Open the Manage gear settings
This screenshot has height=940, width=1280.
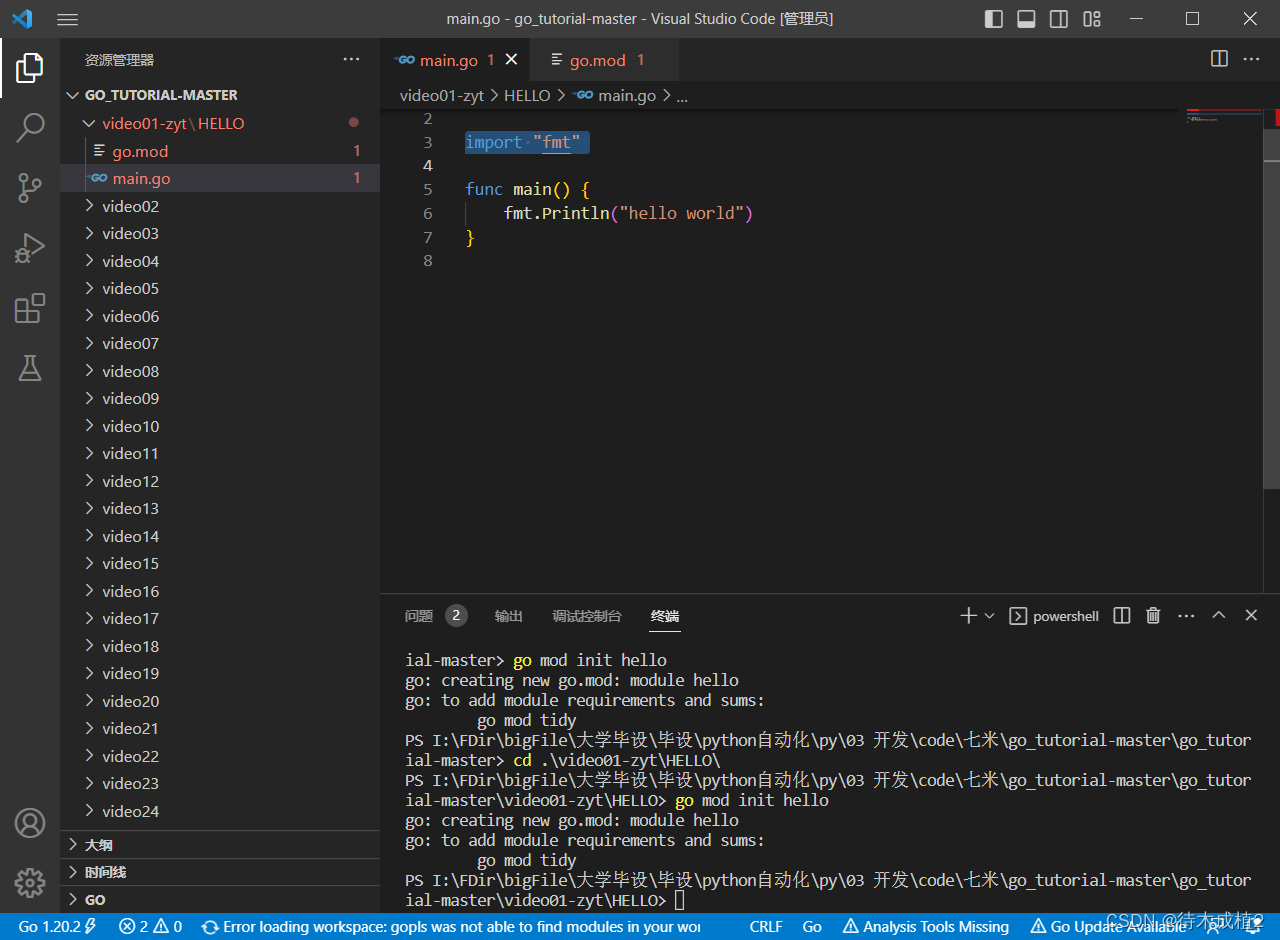[x=30, y=882]
